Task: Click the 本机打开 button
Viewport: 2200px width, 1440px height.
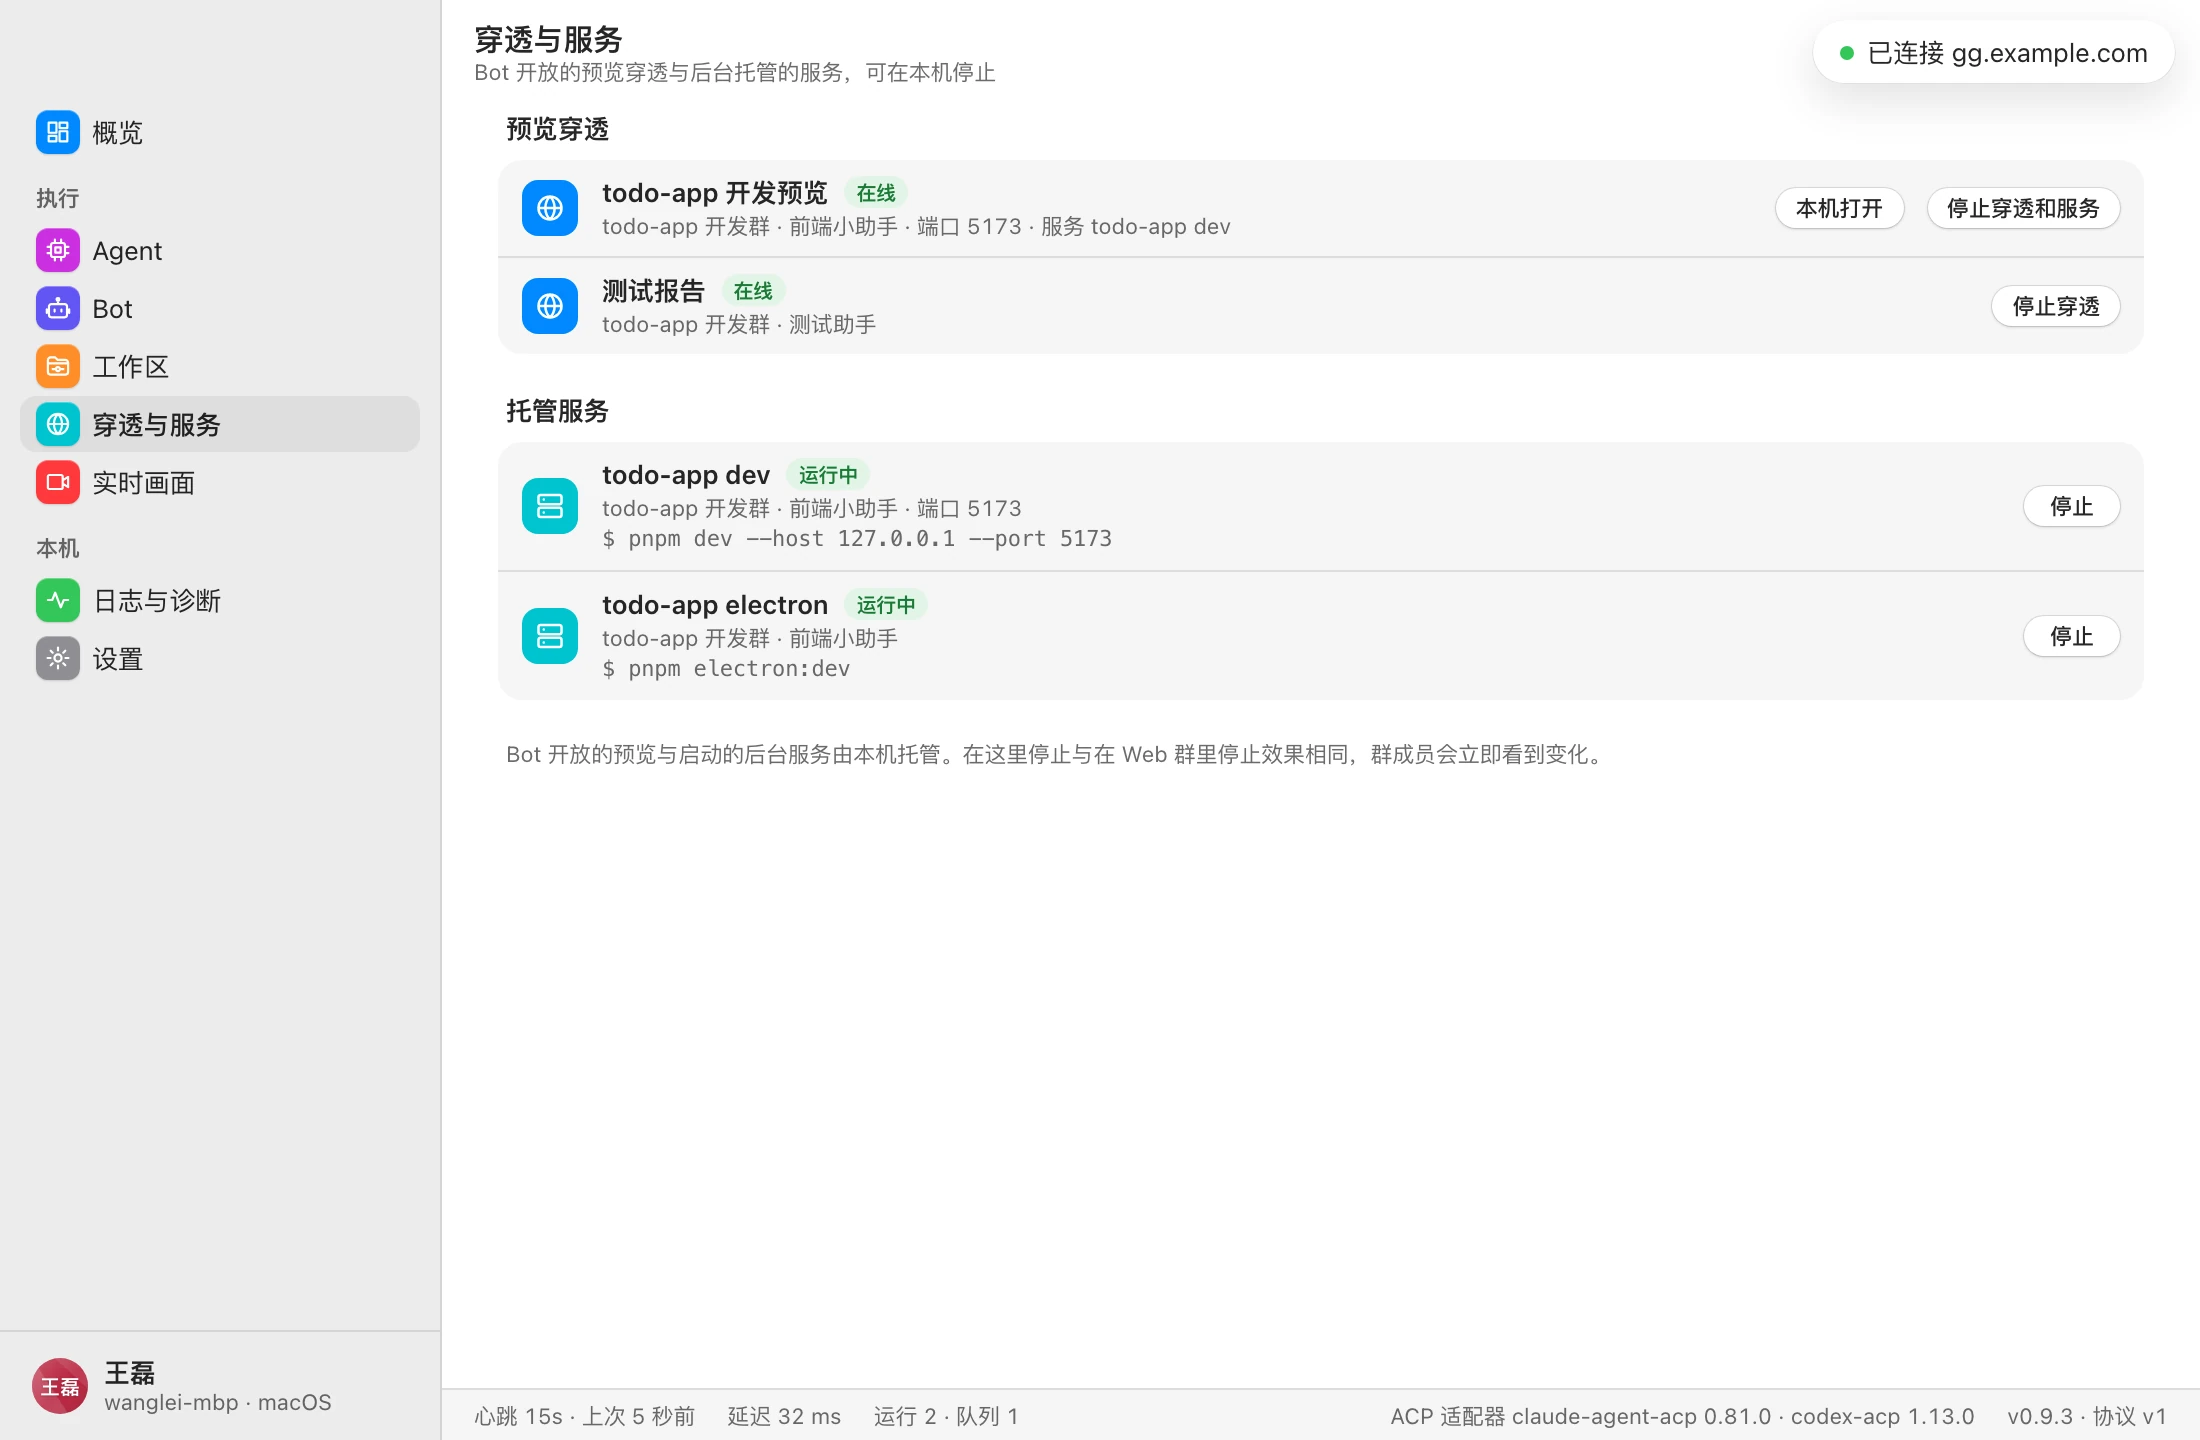Action: [1839, 208]
